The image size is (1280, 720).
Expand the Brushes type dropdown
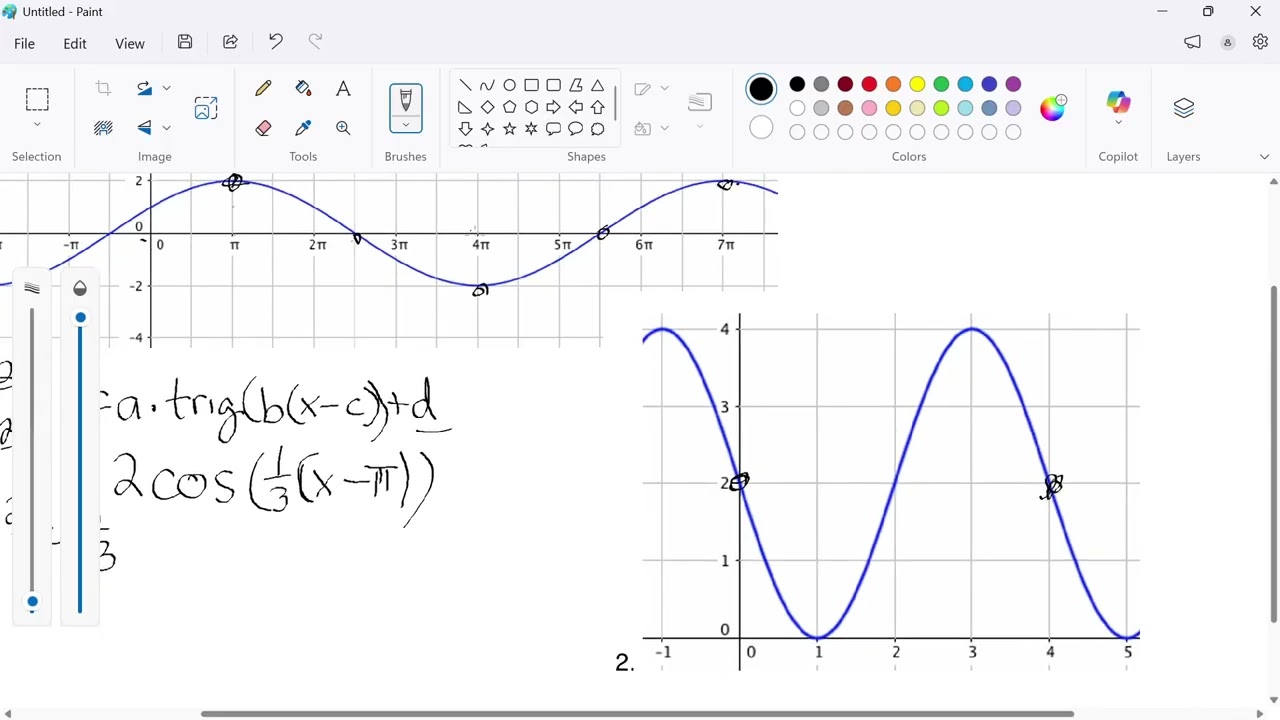click(406, 125)
